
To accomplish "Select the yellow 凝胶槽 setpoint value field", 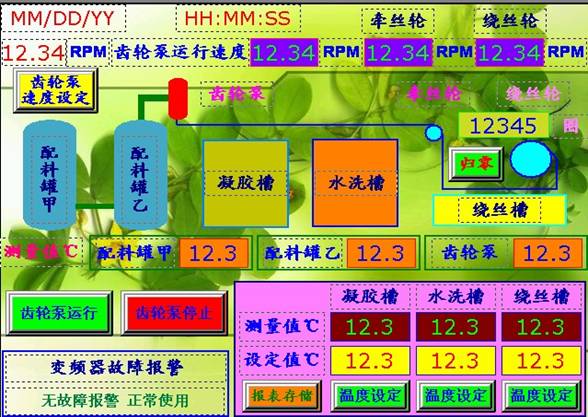I will 370,361.
